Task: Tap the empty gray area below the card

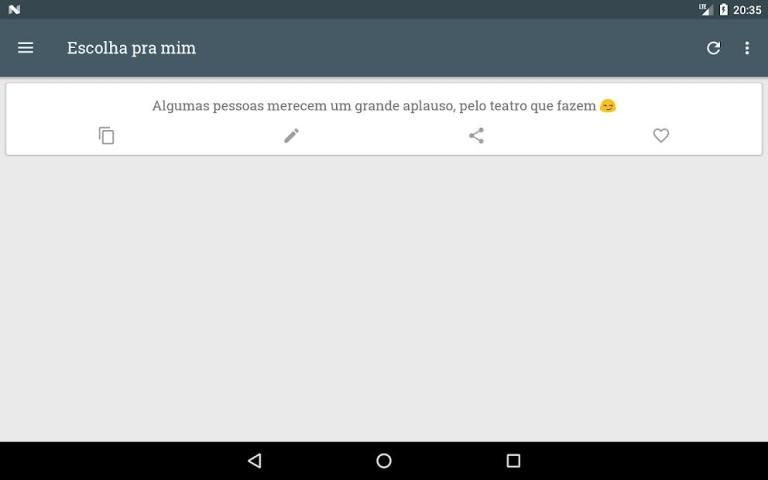Action: coord(384,299)
